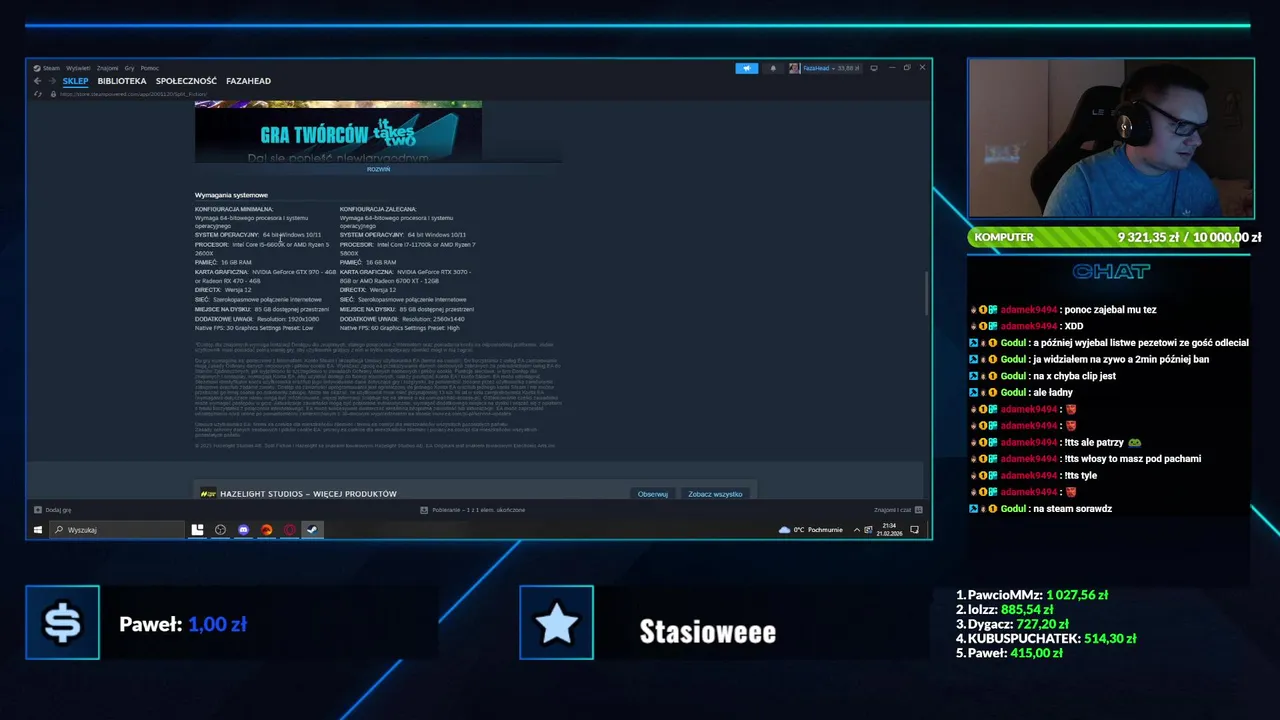
Task: Click the streamer webcam feed
Action: coord(1111,138)
